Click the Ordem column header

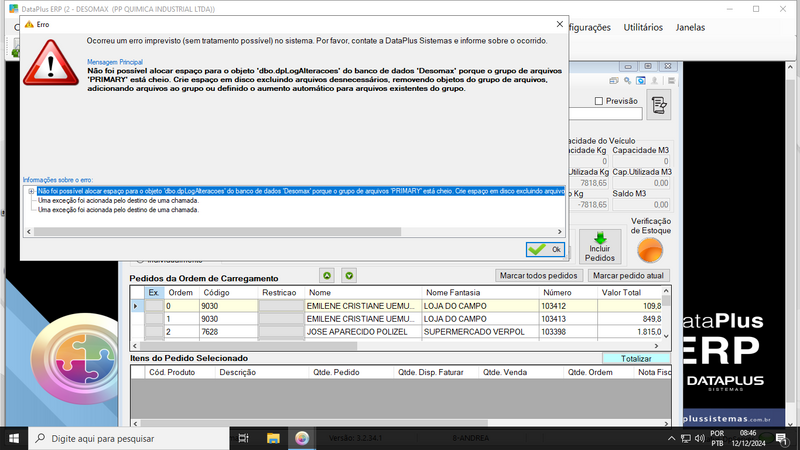click(x=181, y=293)
